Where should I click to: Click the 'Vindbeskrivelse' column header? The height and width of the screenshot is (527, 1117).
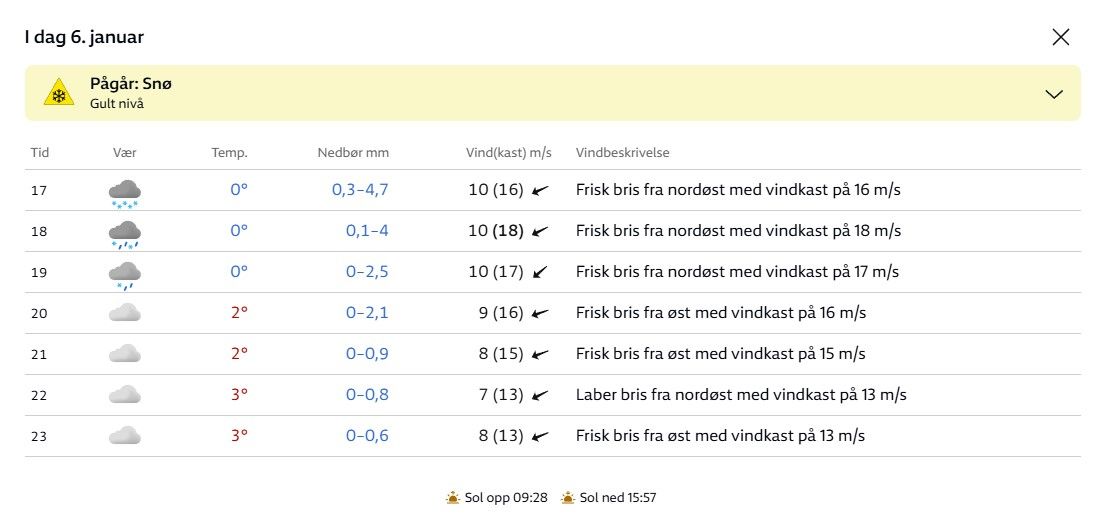pyautogui.click(x=623, y=152)
